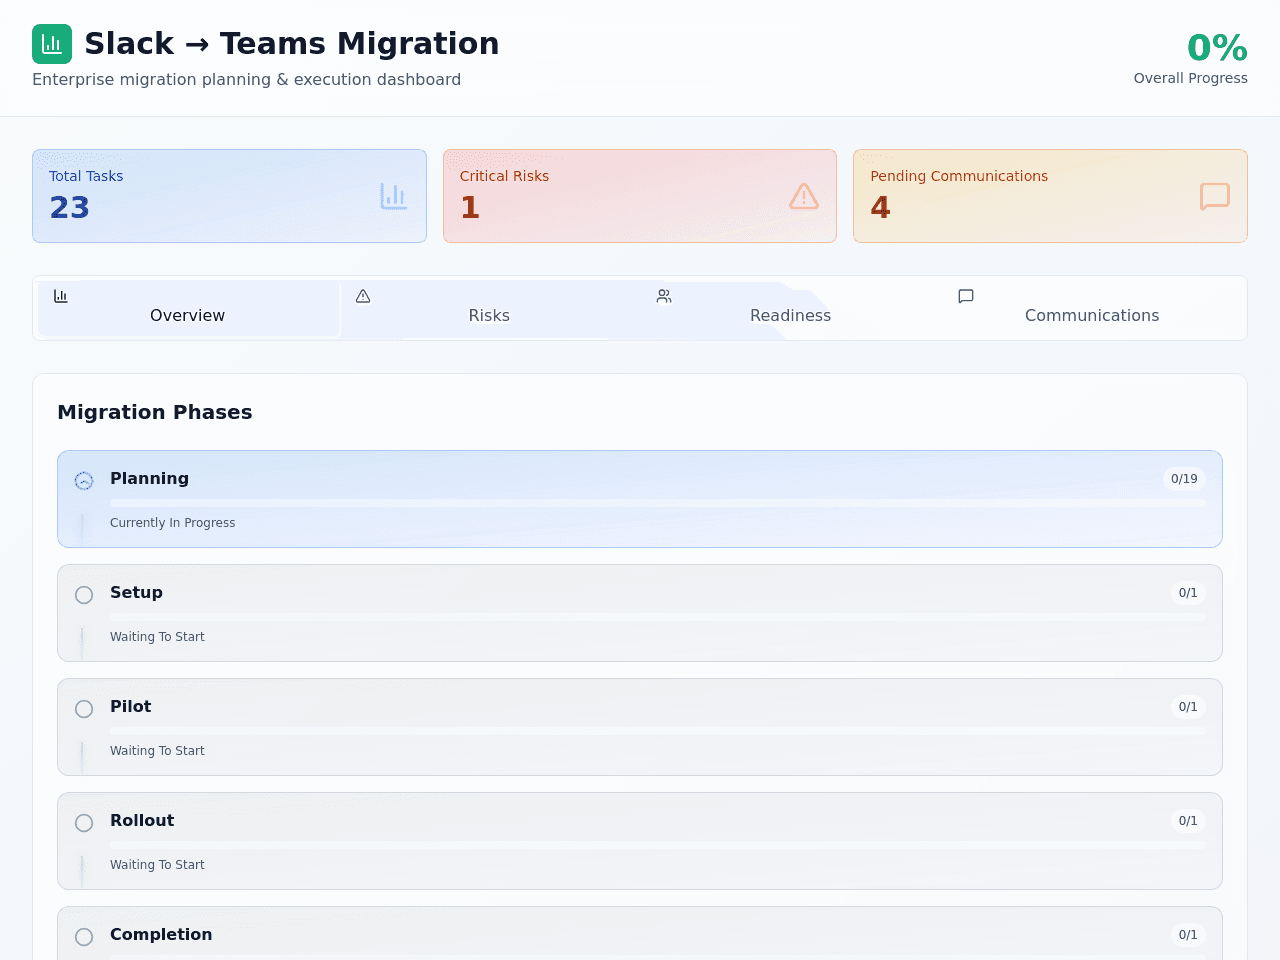This screenshot has height=960, width=1280.
Task: Open the Readiness tab
Action: 791,308
